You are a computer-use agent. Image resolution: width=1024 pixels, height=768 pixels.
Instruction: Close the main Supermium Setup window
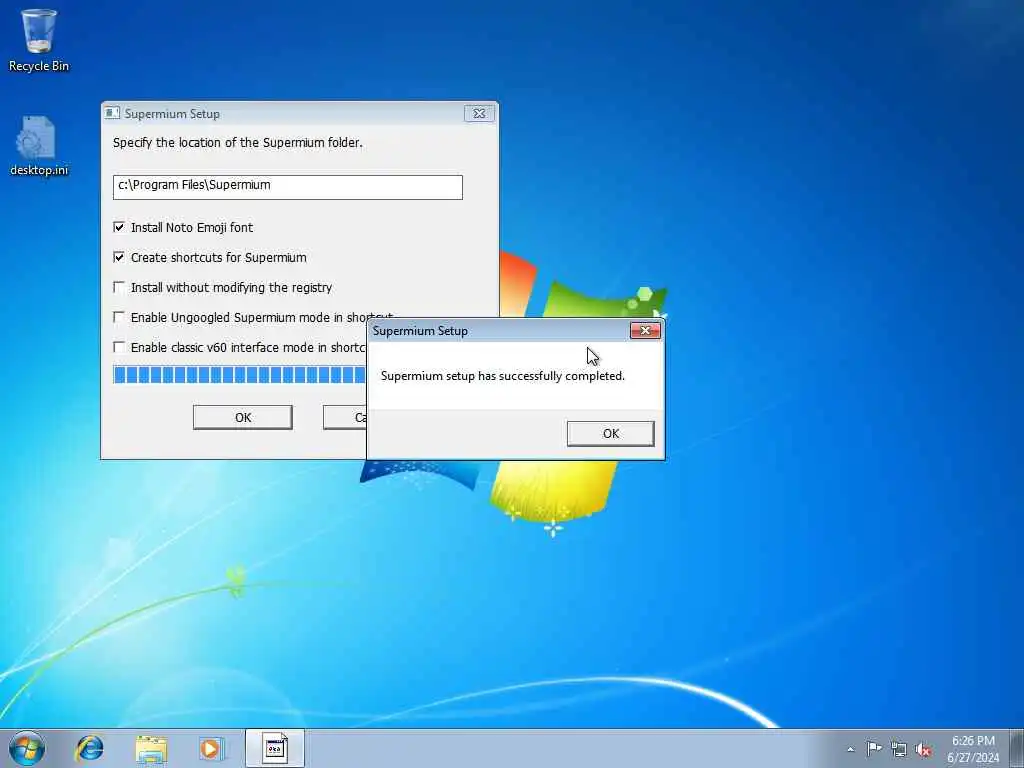click(x=479, y=113)
